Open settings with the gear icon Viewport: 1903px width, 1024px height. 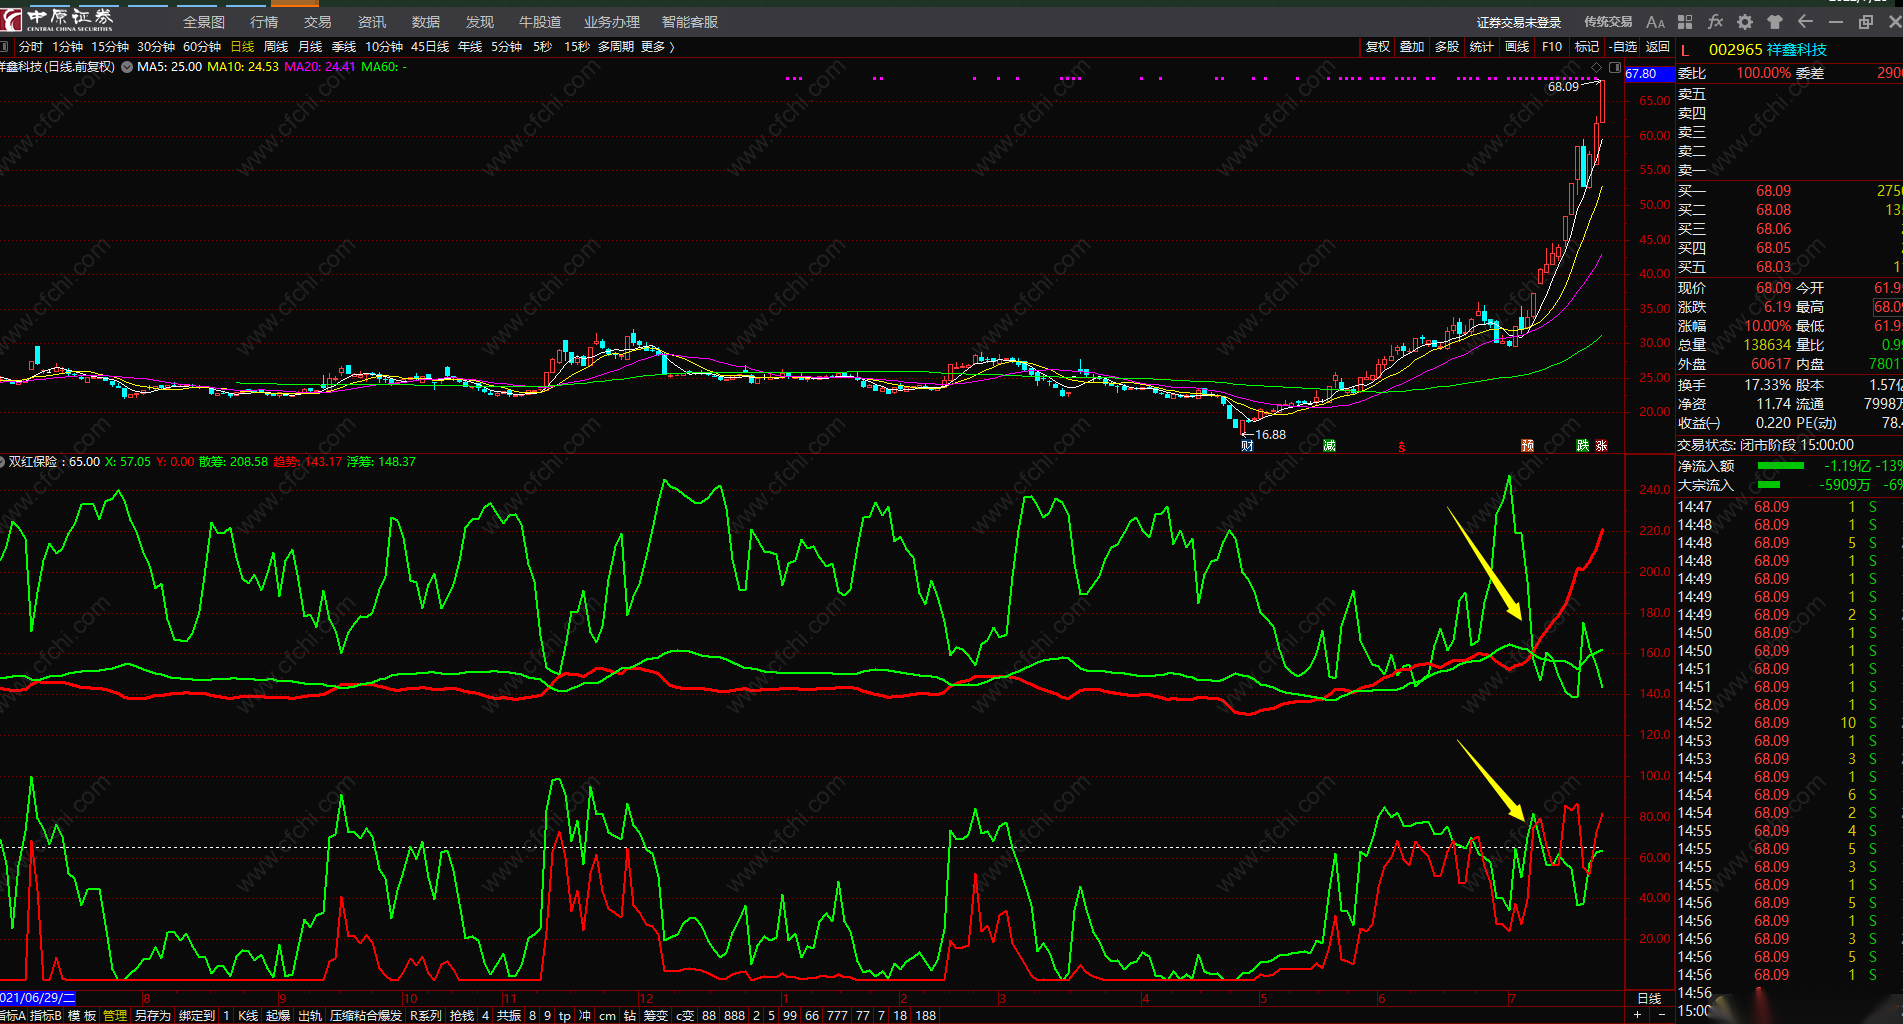[1745, 22]
